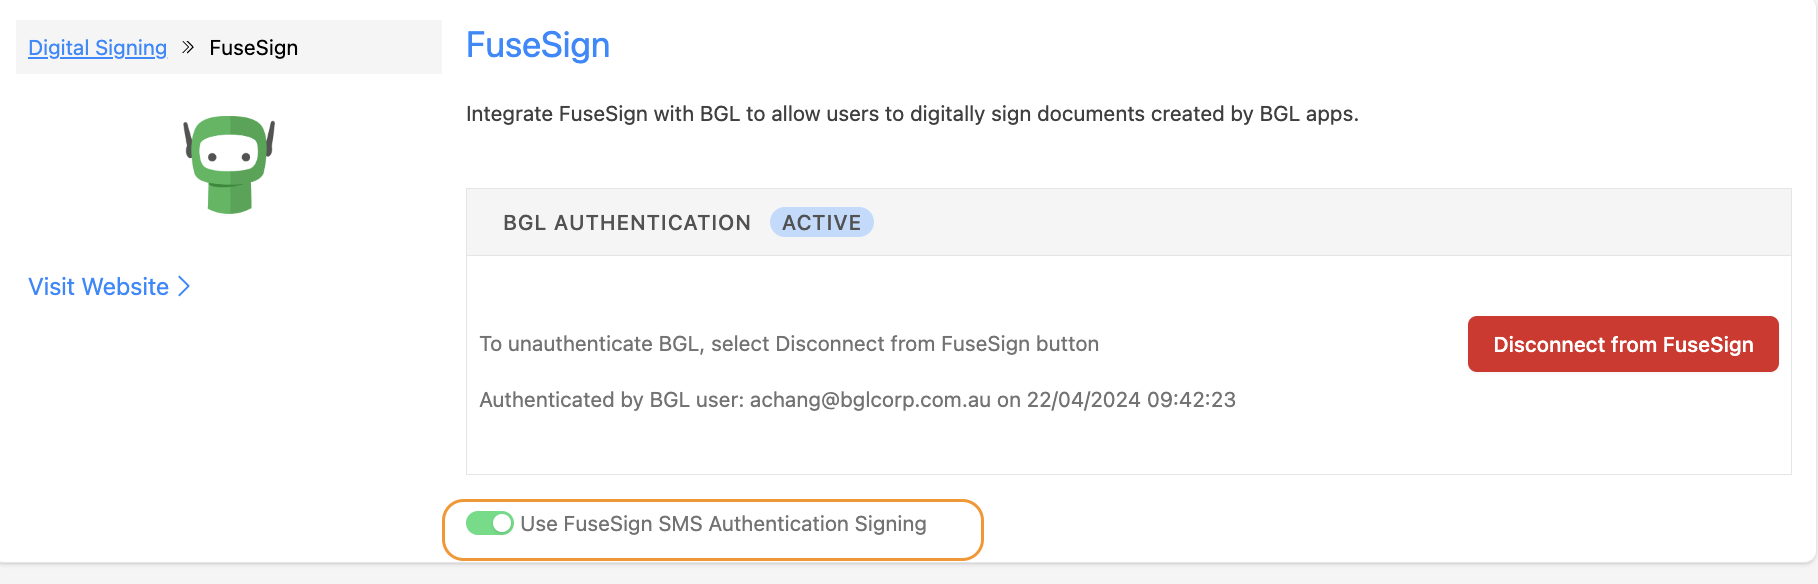
Task: Click the ACTIVE status badge
Action: (x=821, y=222)
